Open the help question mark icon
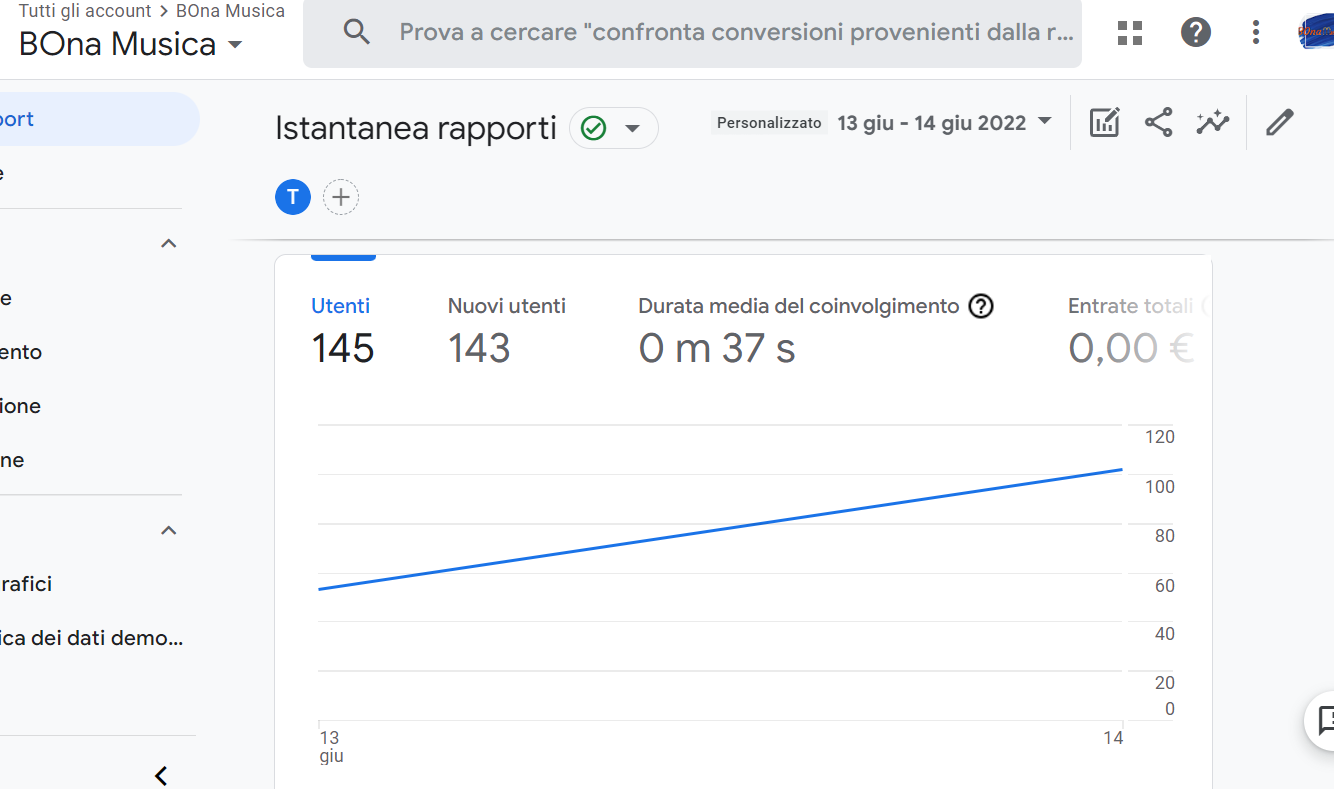1334x789 pixels. tap(1196, 33)
